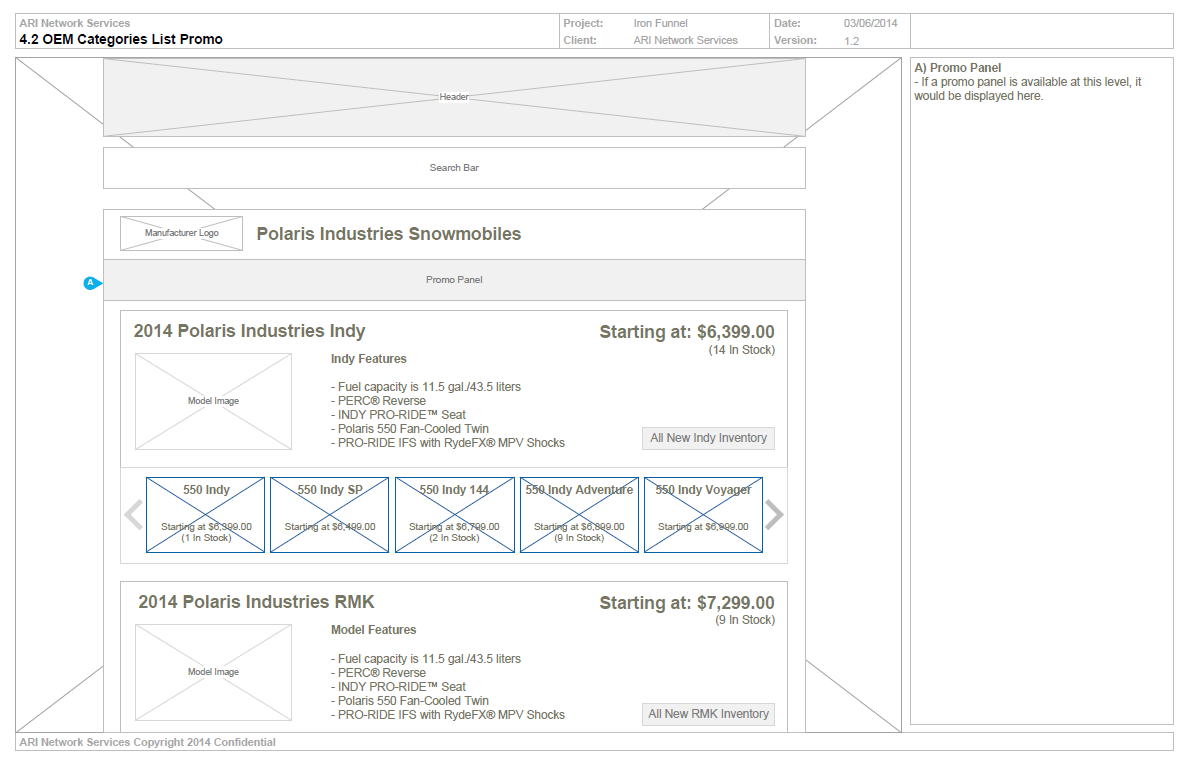Click the Polaris 550 Fan-Cooled Twin line in RMK section
Screen dimensions: 1186x763
point(410,701)
